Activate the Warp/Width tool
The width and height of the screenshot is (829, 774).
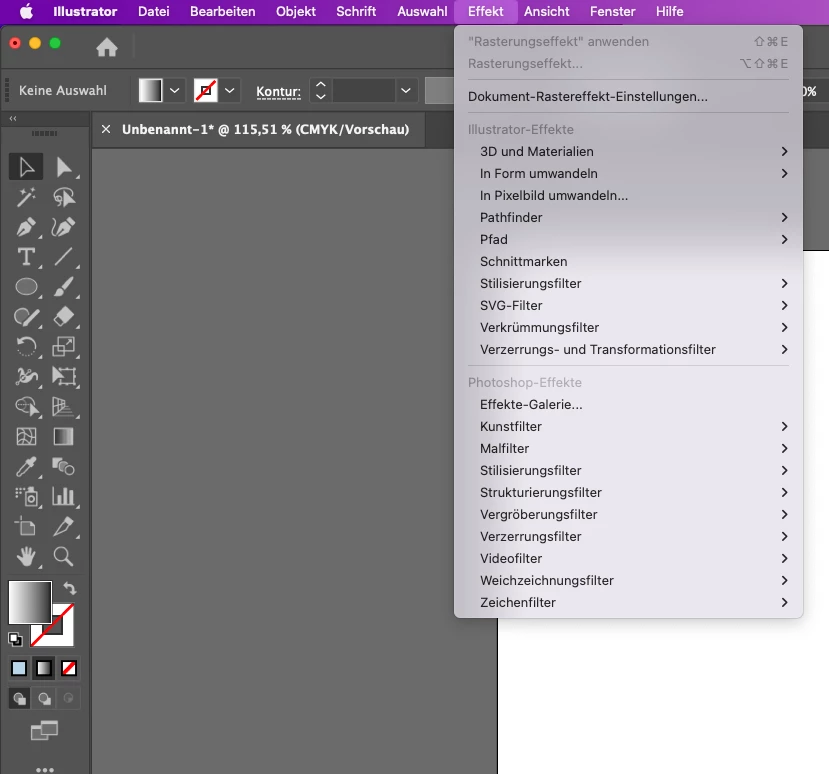click(x=26, y=376)
